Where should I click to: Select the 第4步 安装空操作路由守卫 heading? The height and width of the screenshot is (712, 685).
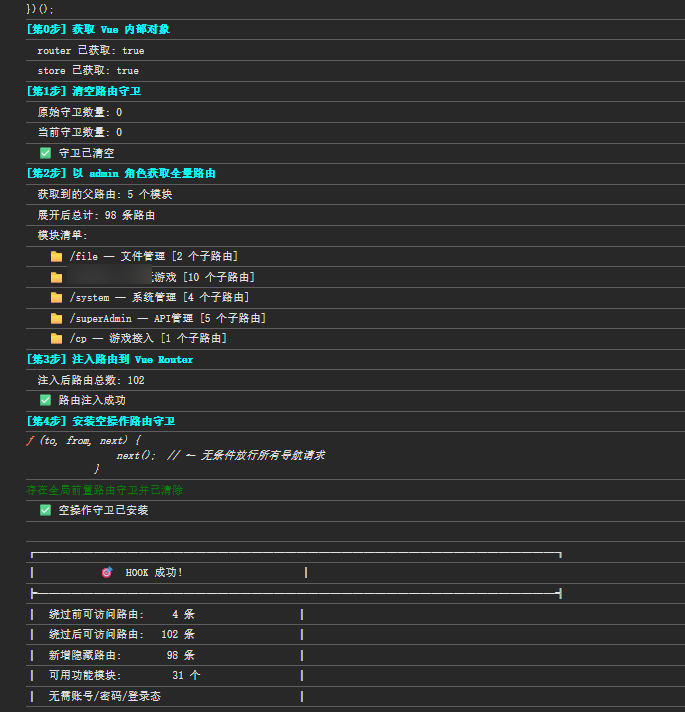point(101,421)
